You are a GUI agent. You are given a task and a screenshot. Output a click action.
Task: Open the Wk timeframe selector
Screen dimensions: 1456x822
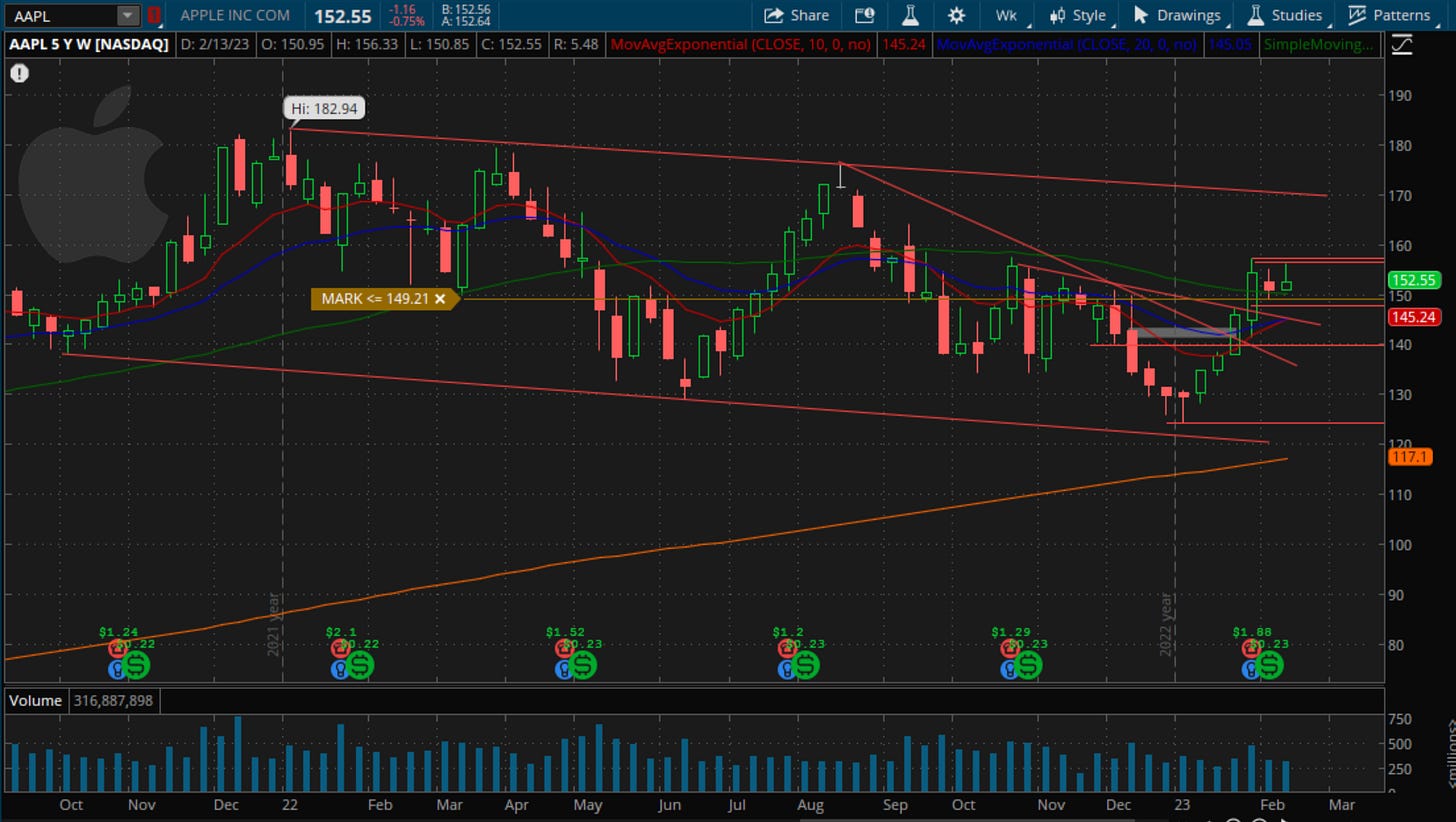click(1006, 15)
